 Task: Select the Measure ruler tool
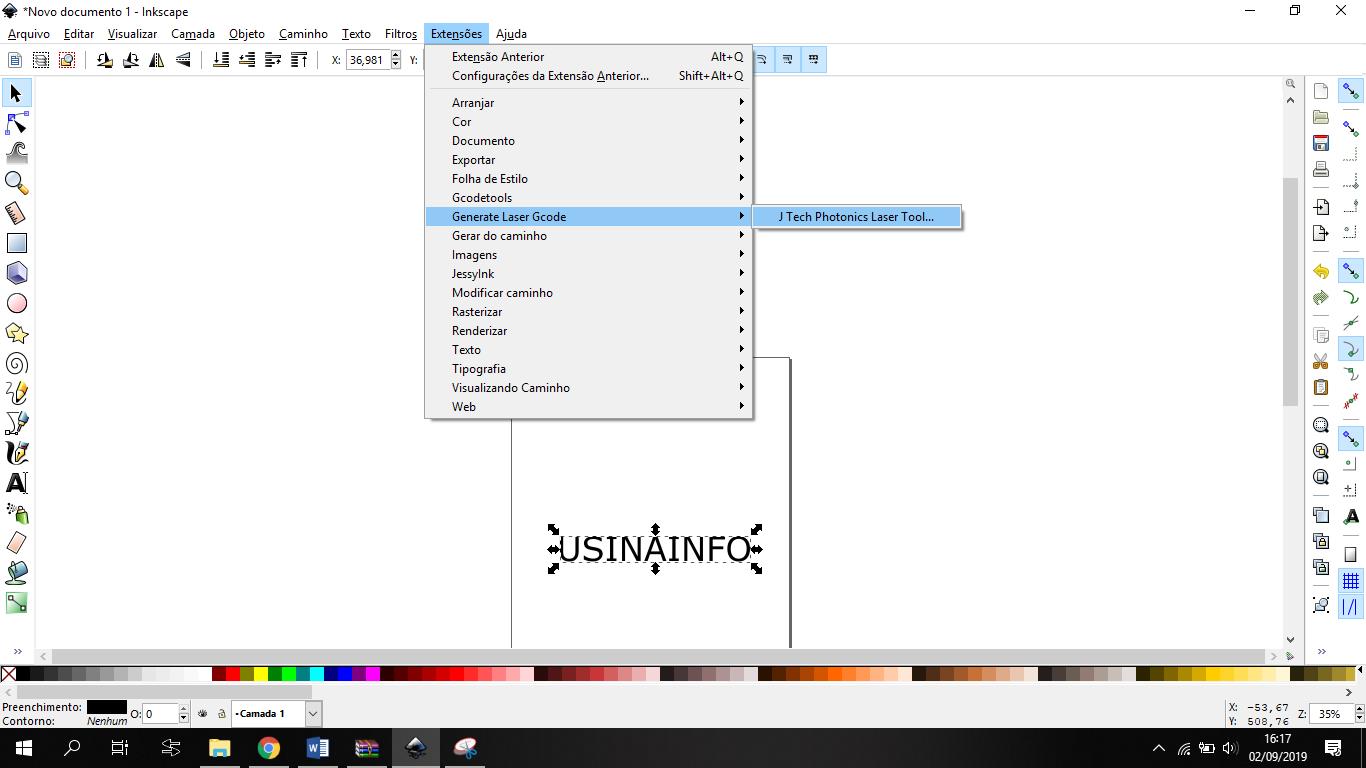pyautogui.click(x=16, y=213)
